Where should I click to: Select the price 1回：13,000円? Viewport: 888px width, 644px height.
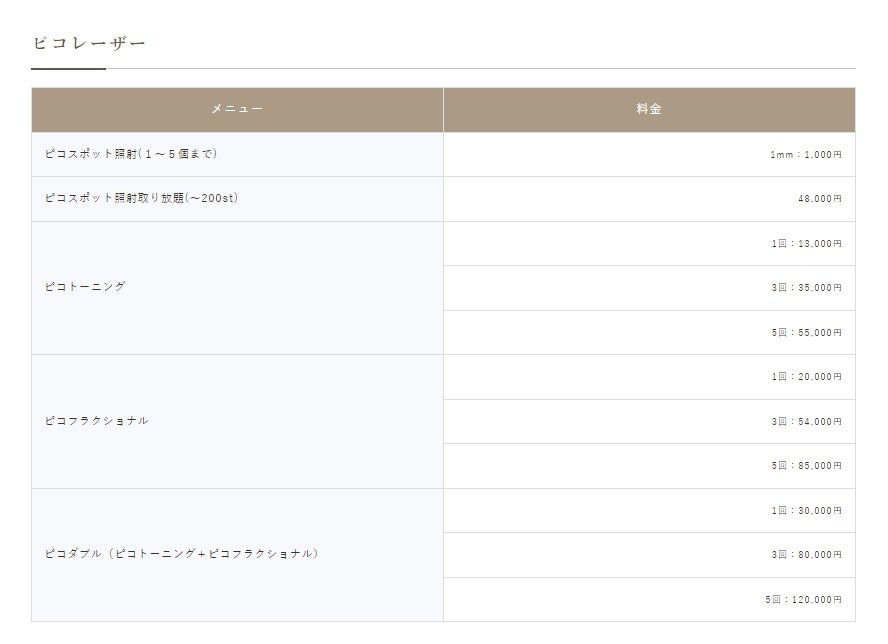pos(806,244)
